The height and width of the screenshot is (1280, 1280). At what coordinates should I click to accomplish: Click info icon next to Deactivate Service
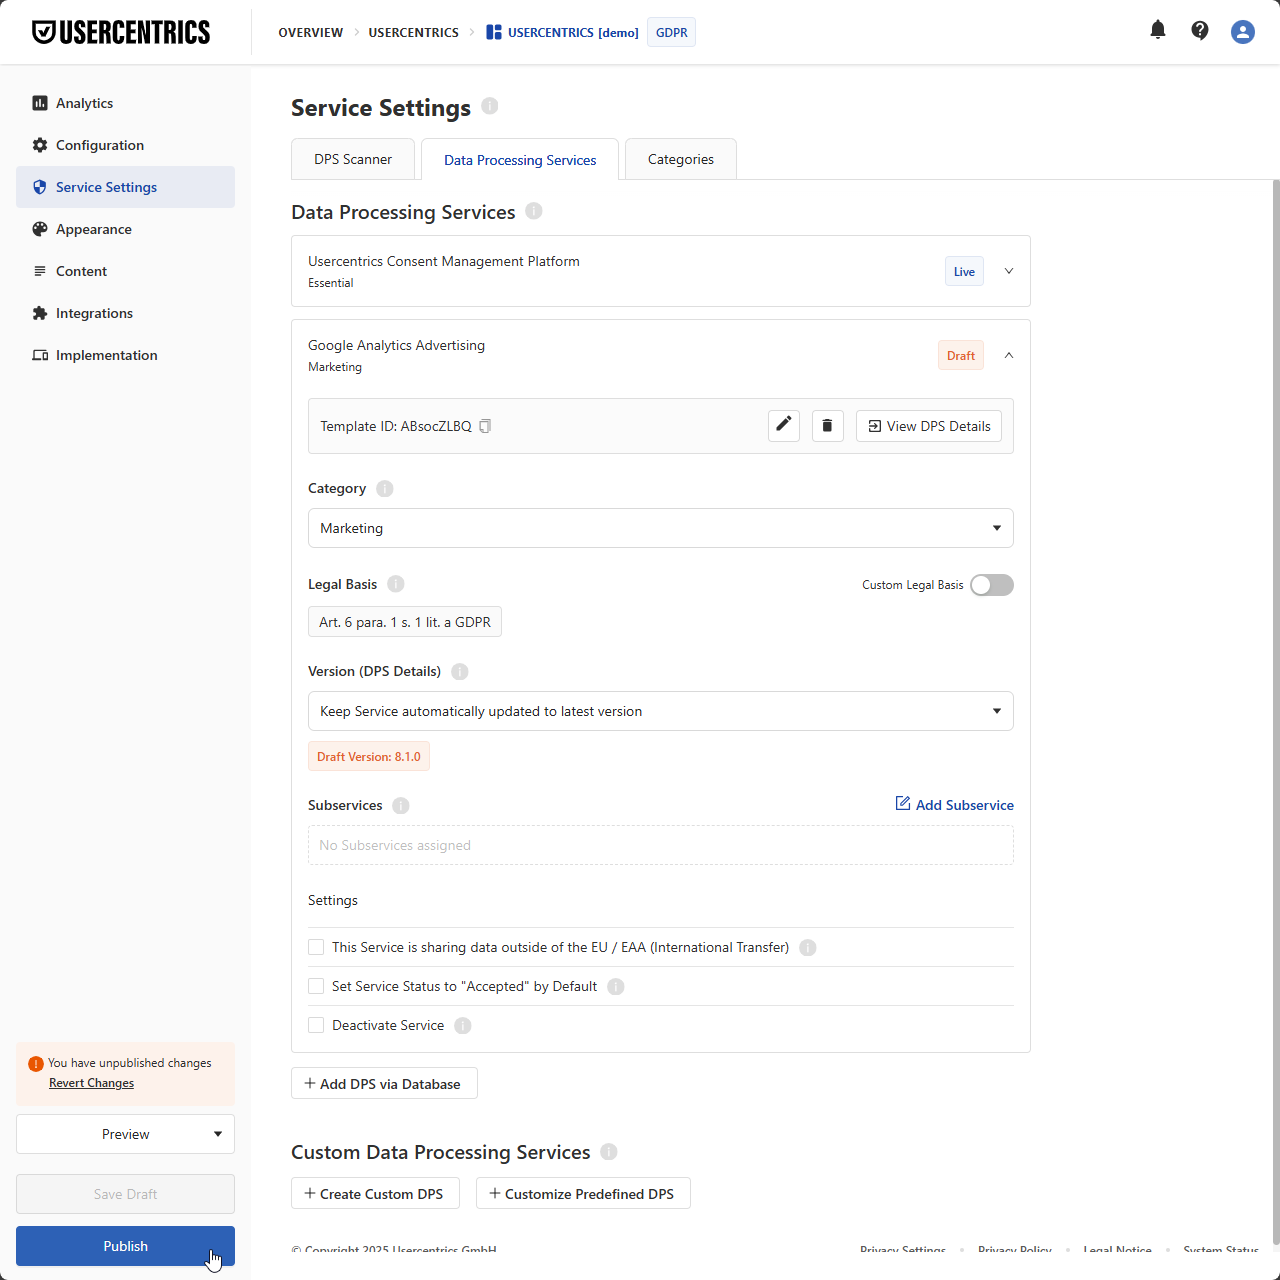(463, 1026)
